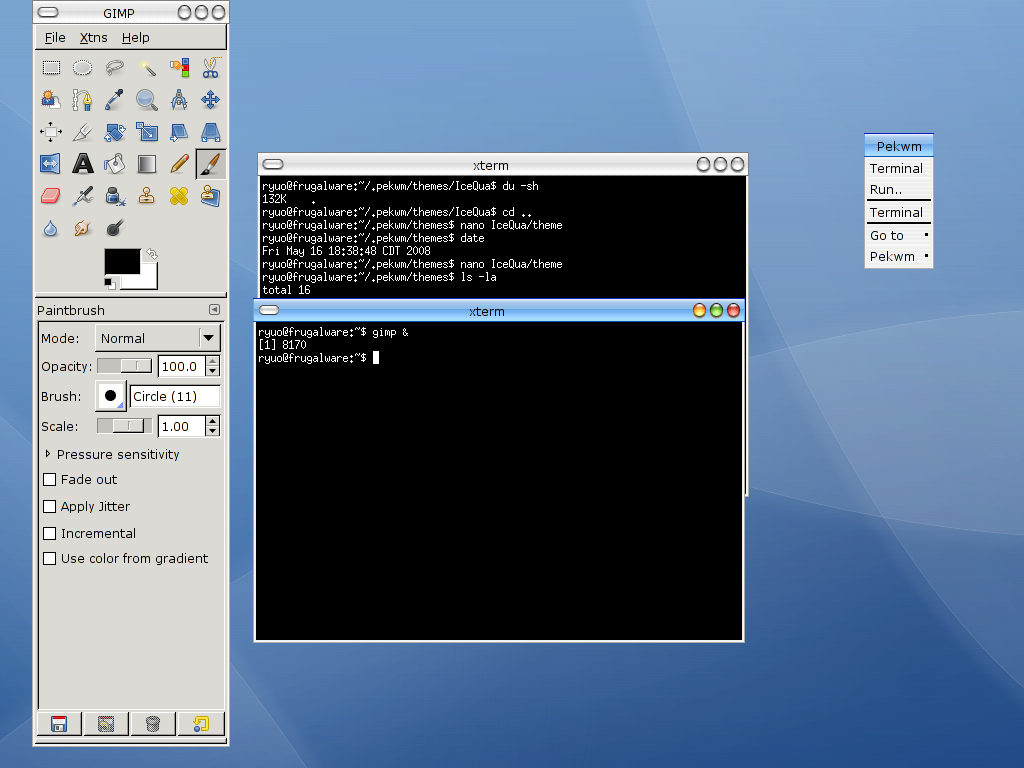
Task: Select the Foreground Select tool
Action: pos(51,99)
